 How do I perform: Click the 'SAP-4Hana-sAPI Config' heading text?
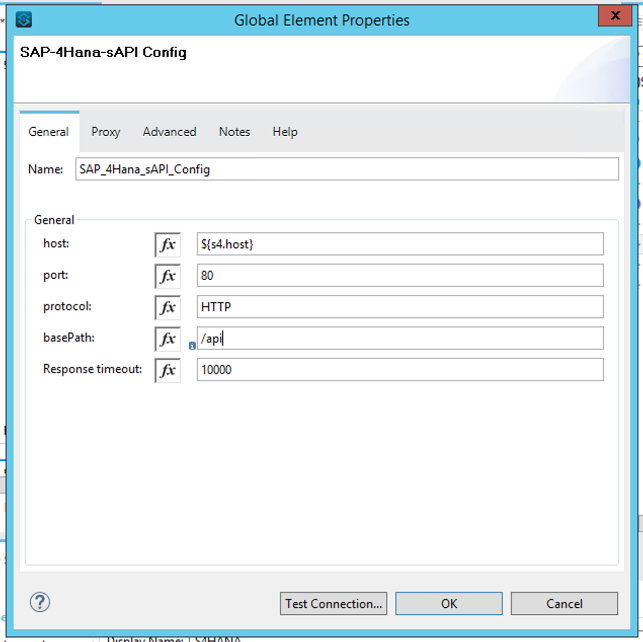103,52
